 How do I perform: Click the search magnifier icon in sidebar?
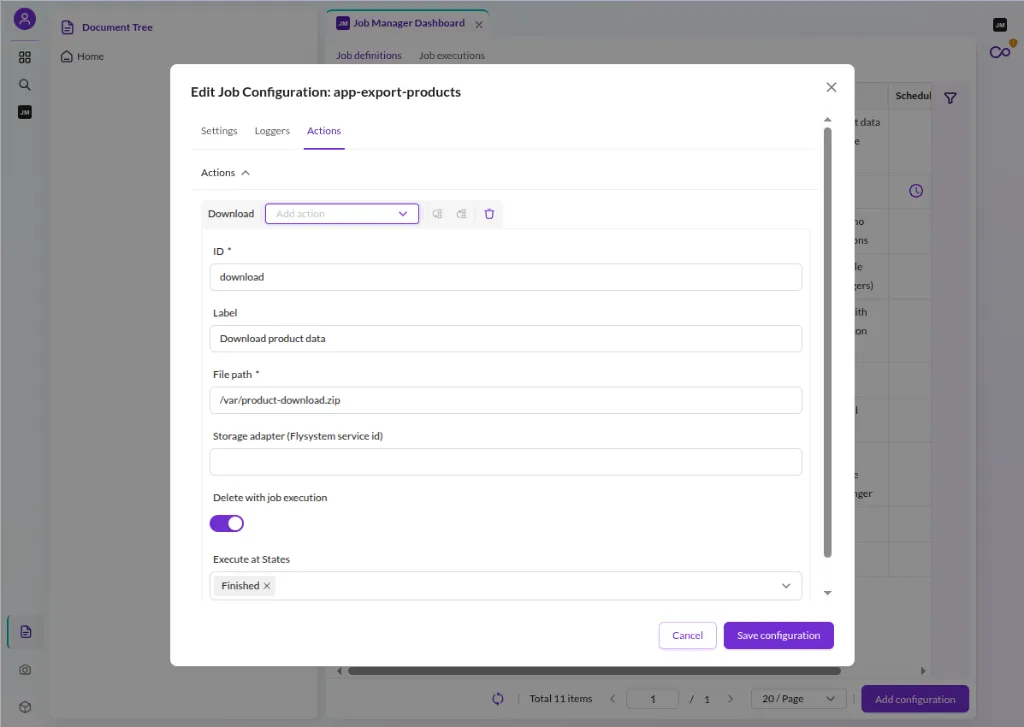(x=25, y=85)
